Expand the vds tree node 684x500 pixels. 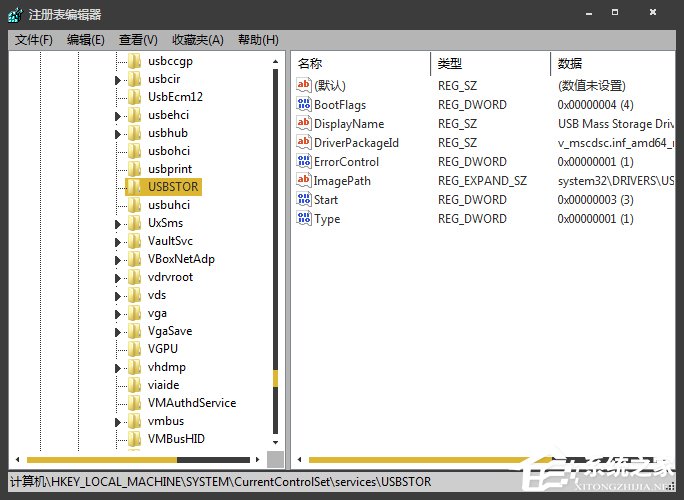[x=117, y=296]
